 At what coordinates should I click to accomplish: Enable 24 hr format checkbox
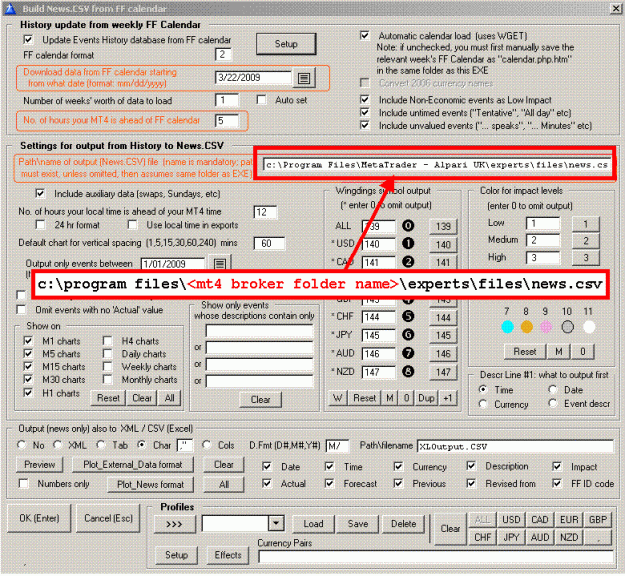pyautogui.click(x=40, y=225)
